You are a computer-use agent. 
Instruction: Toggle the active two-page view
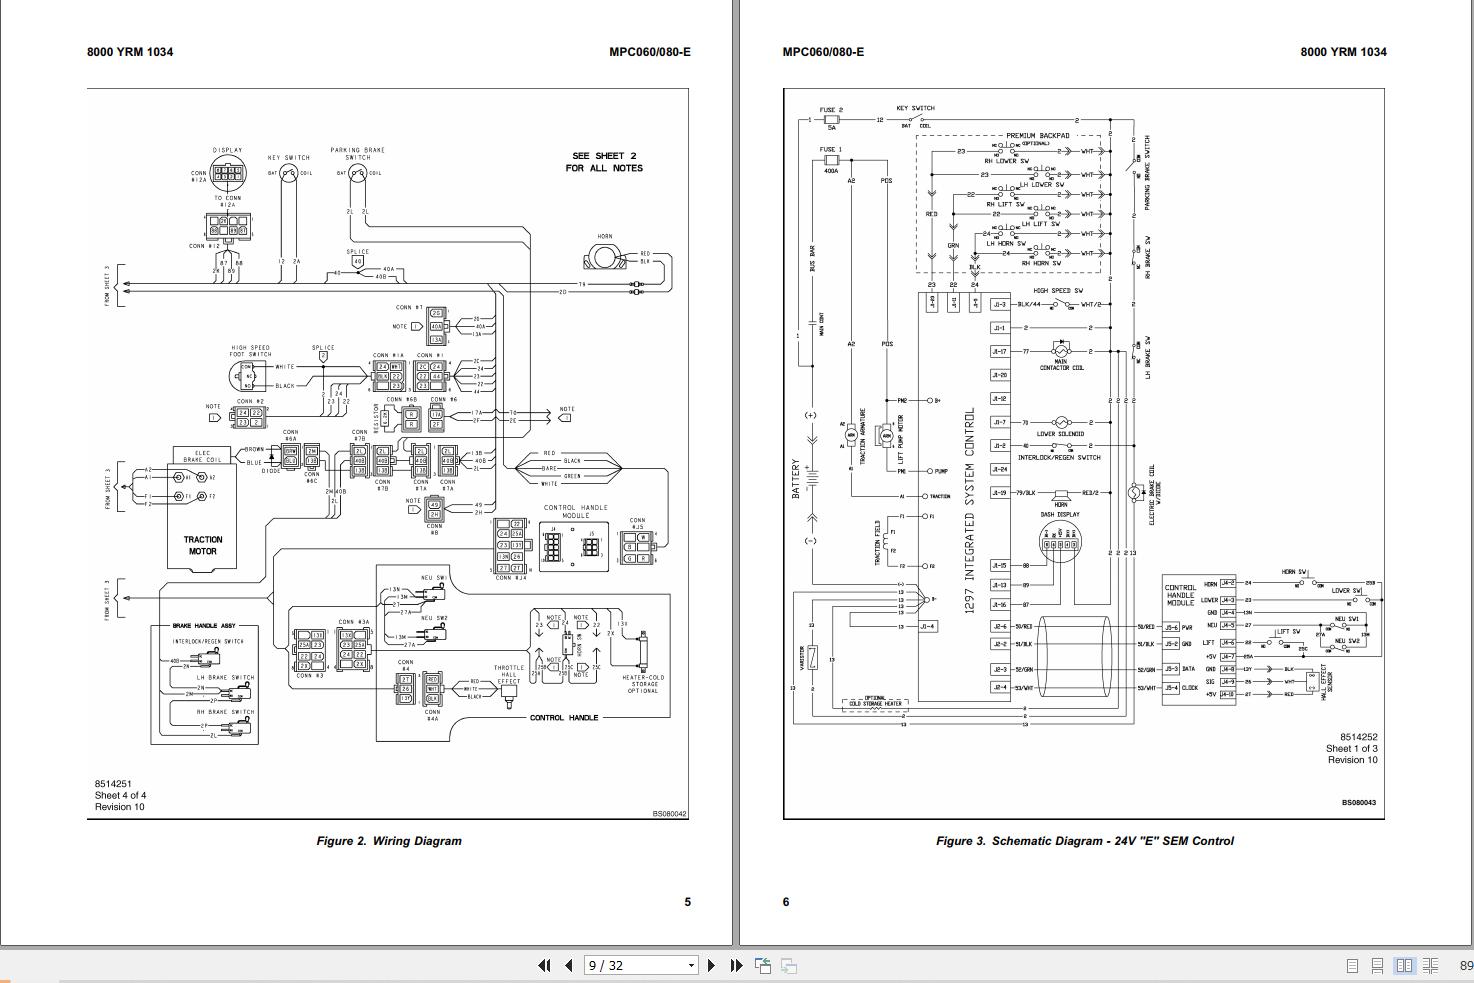(1404, 966)
